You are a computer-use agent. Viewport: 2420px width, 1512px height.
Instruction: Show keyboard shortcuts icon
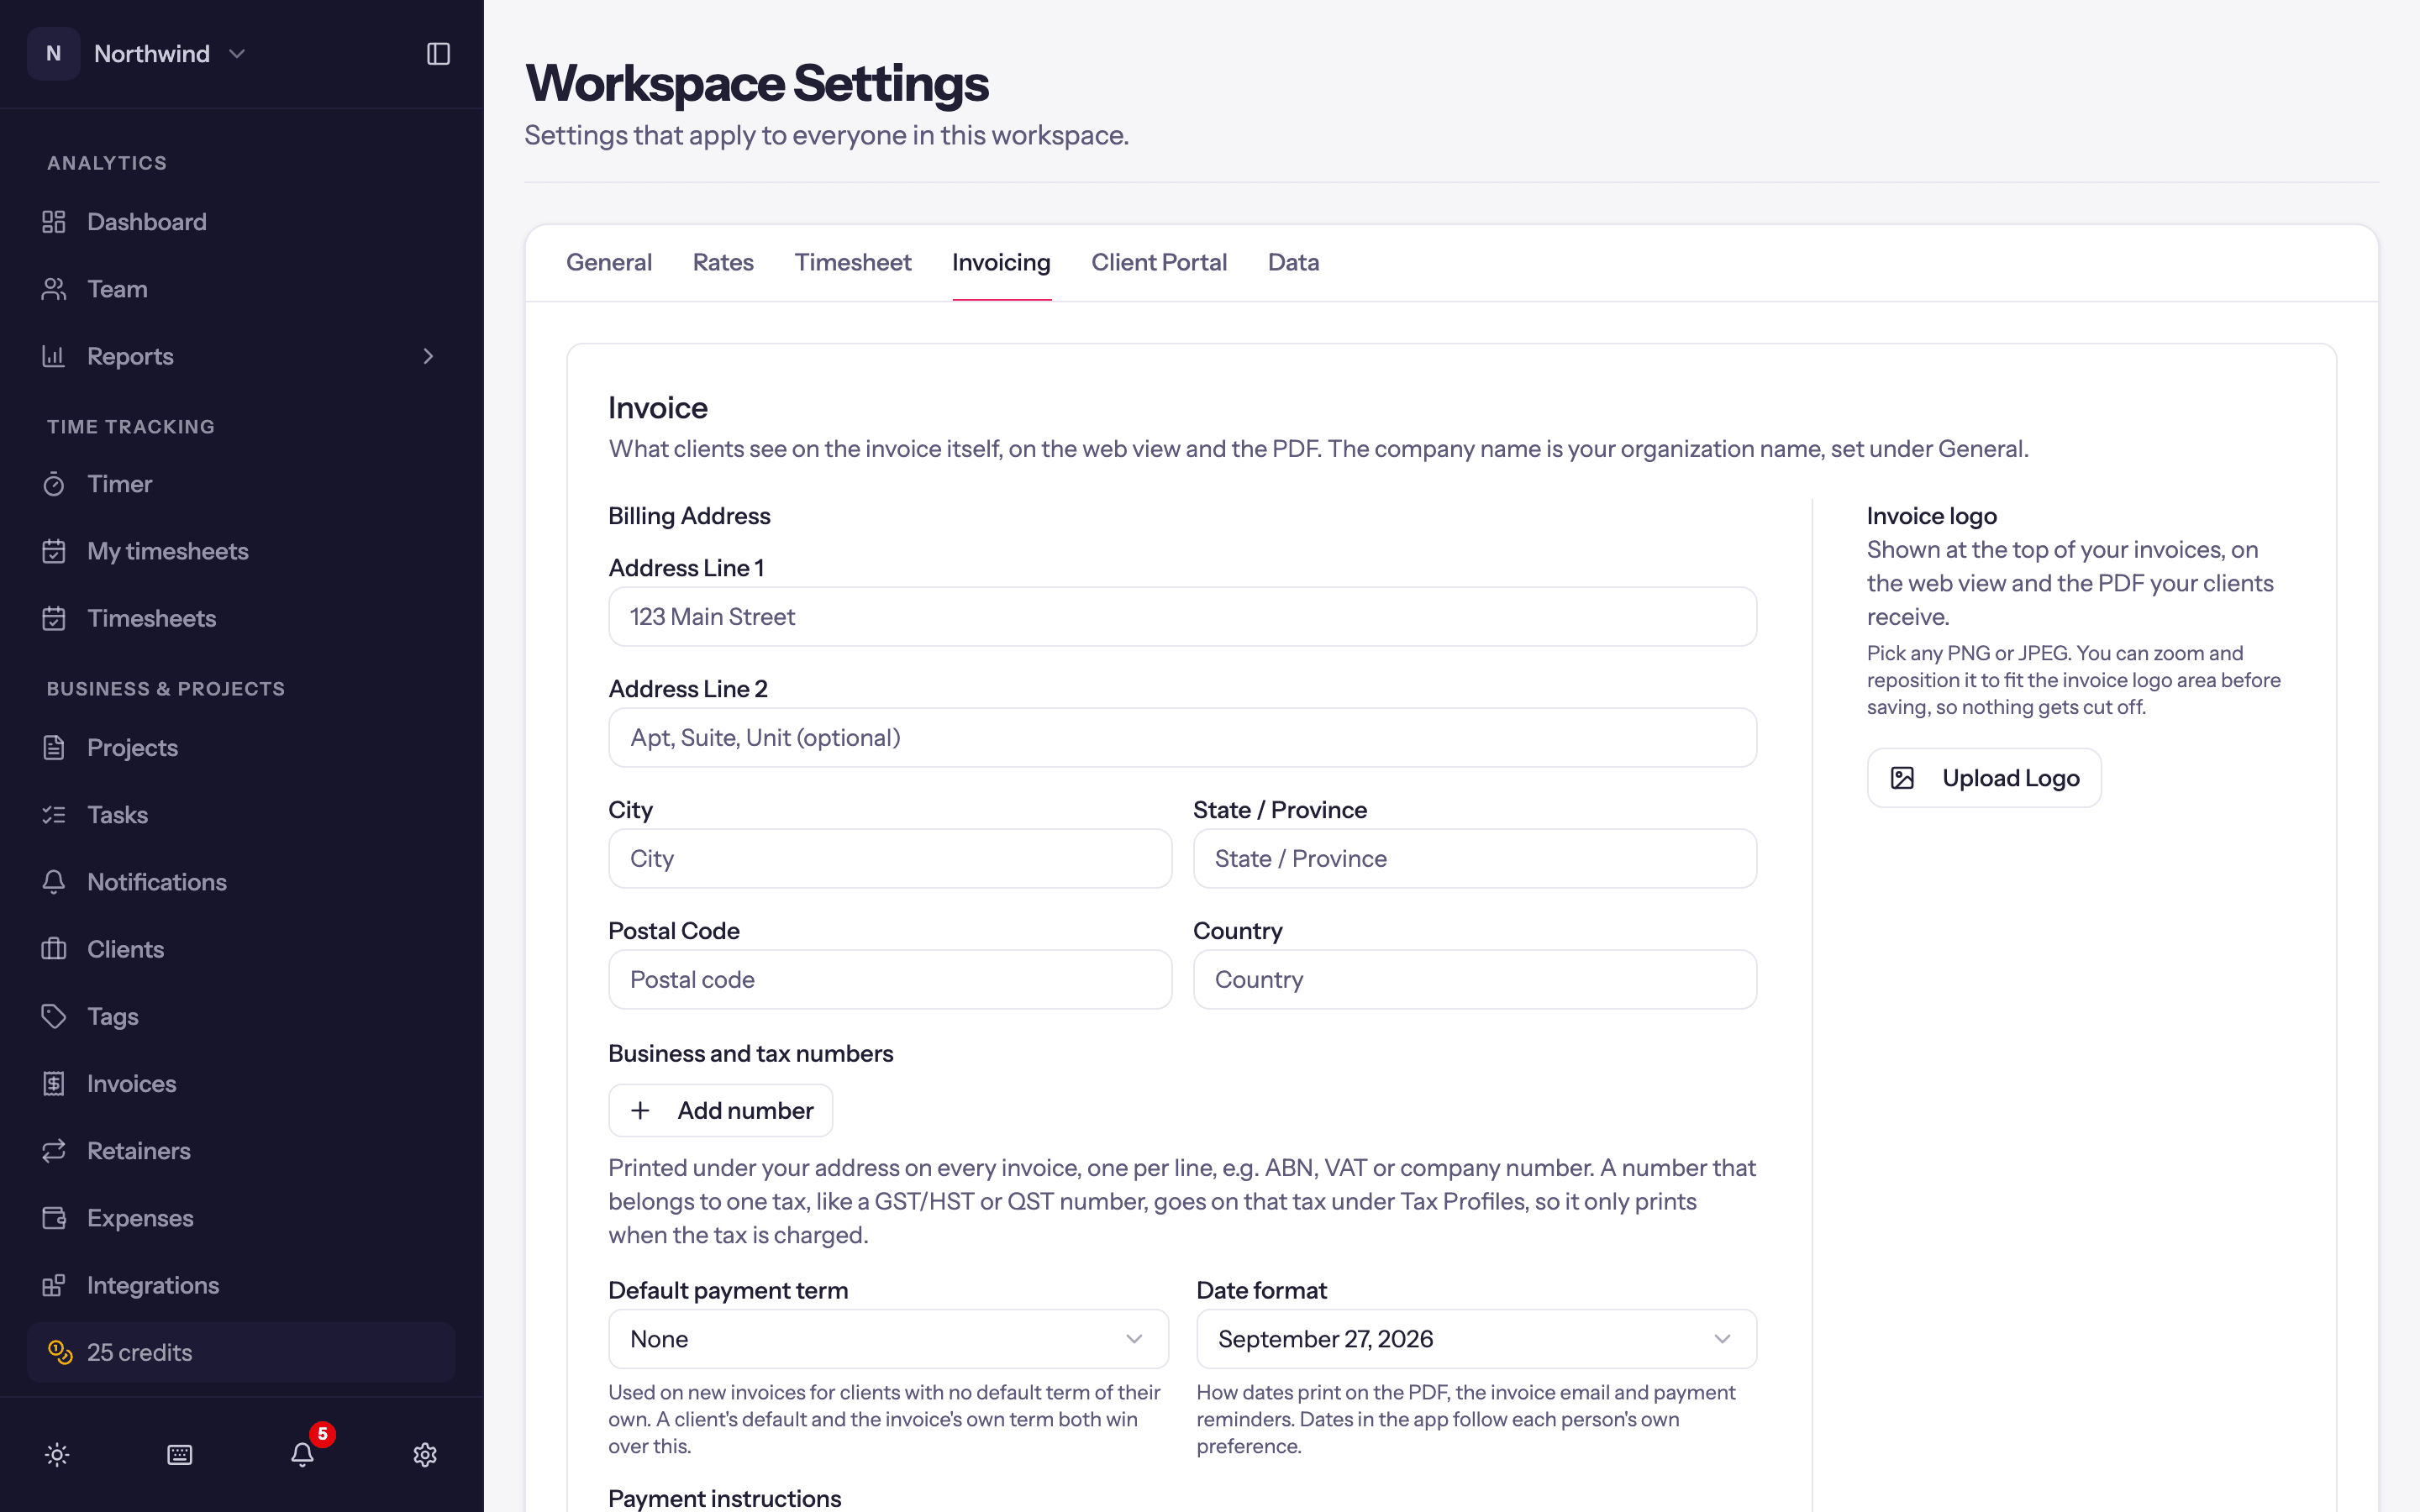[180, 1455]
